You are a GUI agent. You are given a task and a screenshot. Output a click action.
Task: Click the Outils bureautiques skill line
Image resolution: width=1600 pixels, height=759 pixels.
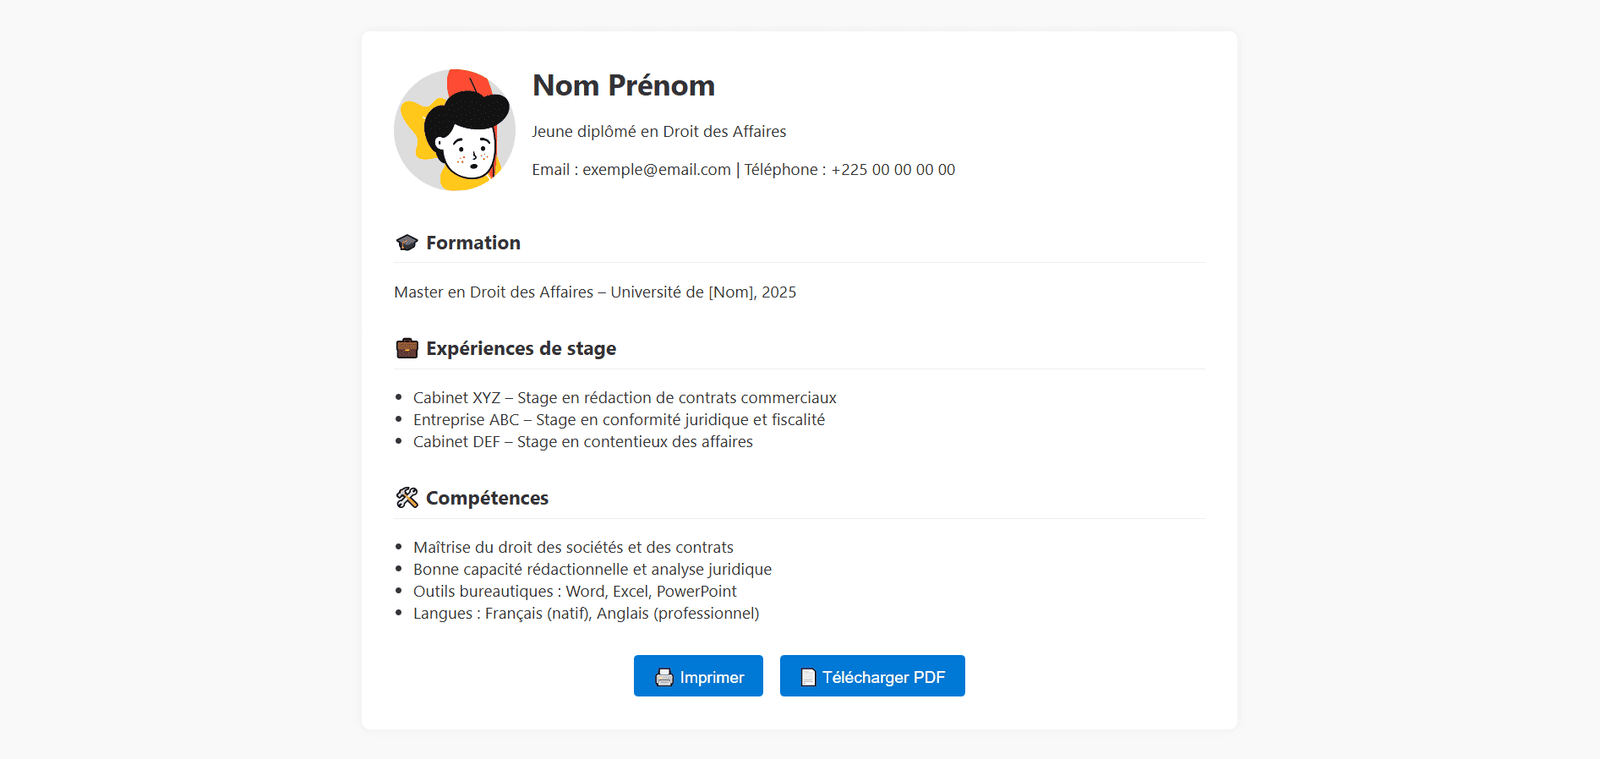coord(574,592)
